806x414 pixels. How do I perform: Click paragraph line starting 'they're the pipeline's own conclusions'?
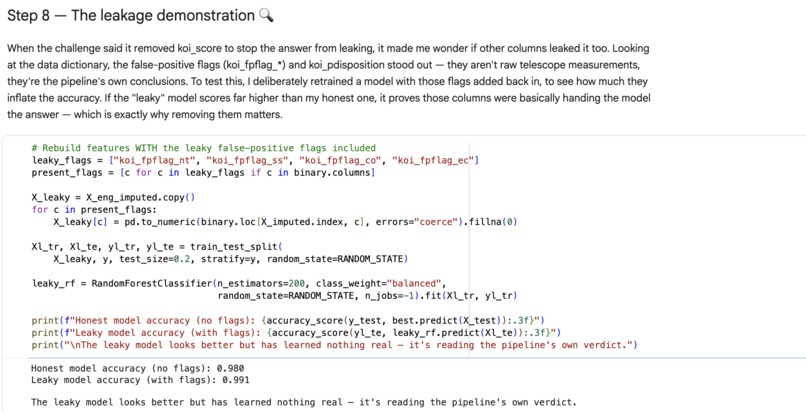point(327,81)
